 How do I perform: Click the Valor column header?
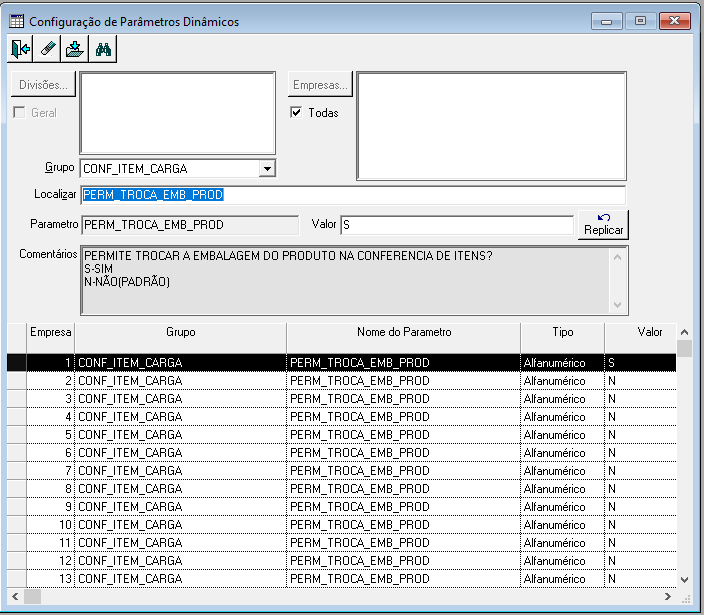641,338
